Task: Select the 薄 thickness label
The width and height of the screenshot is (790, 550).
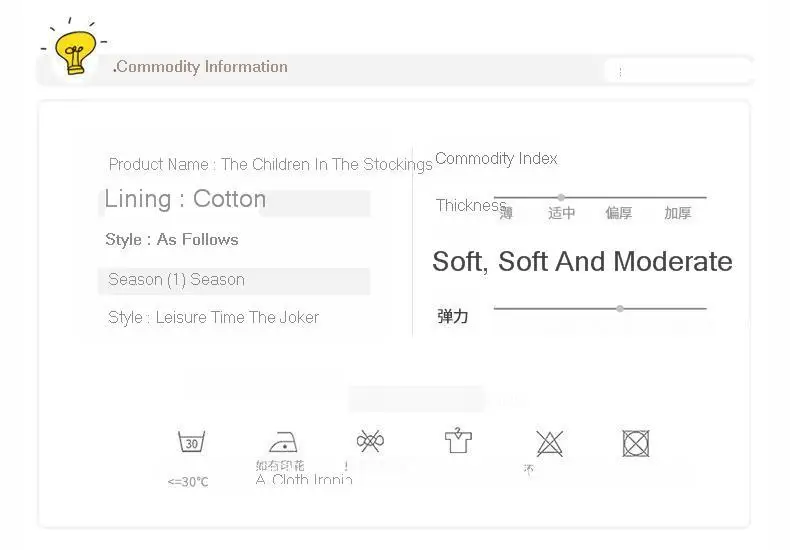Action: pyautogui.click(x=506, y=214)
